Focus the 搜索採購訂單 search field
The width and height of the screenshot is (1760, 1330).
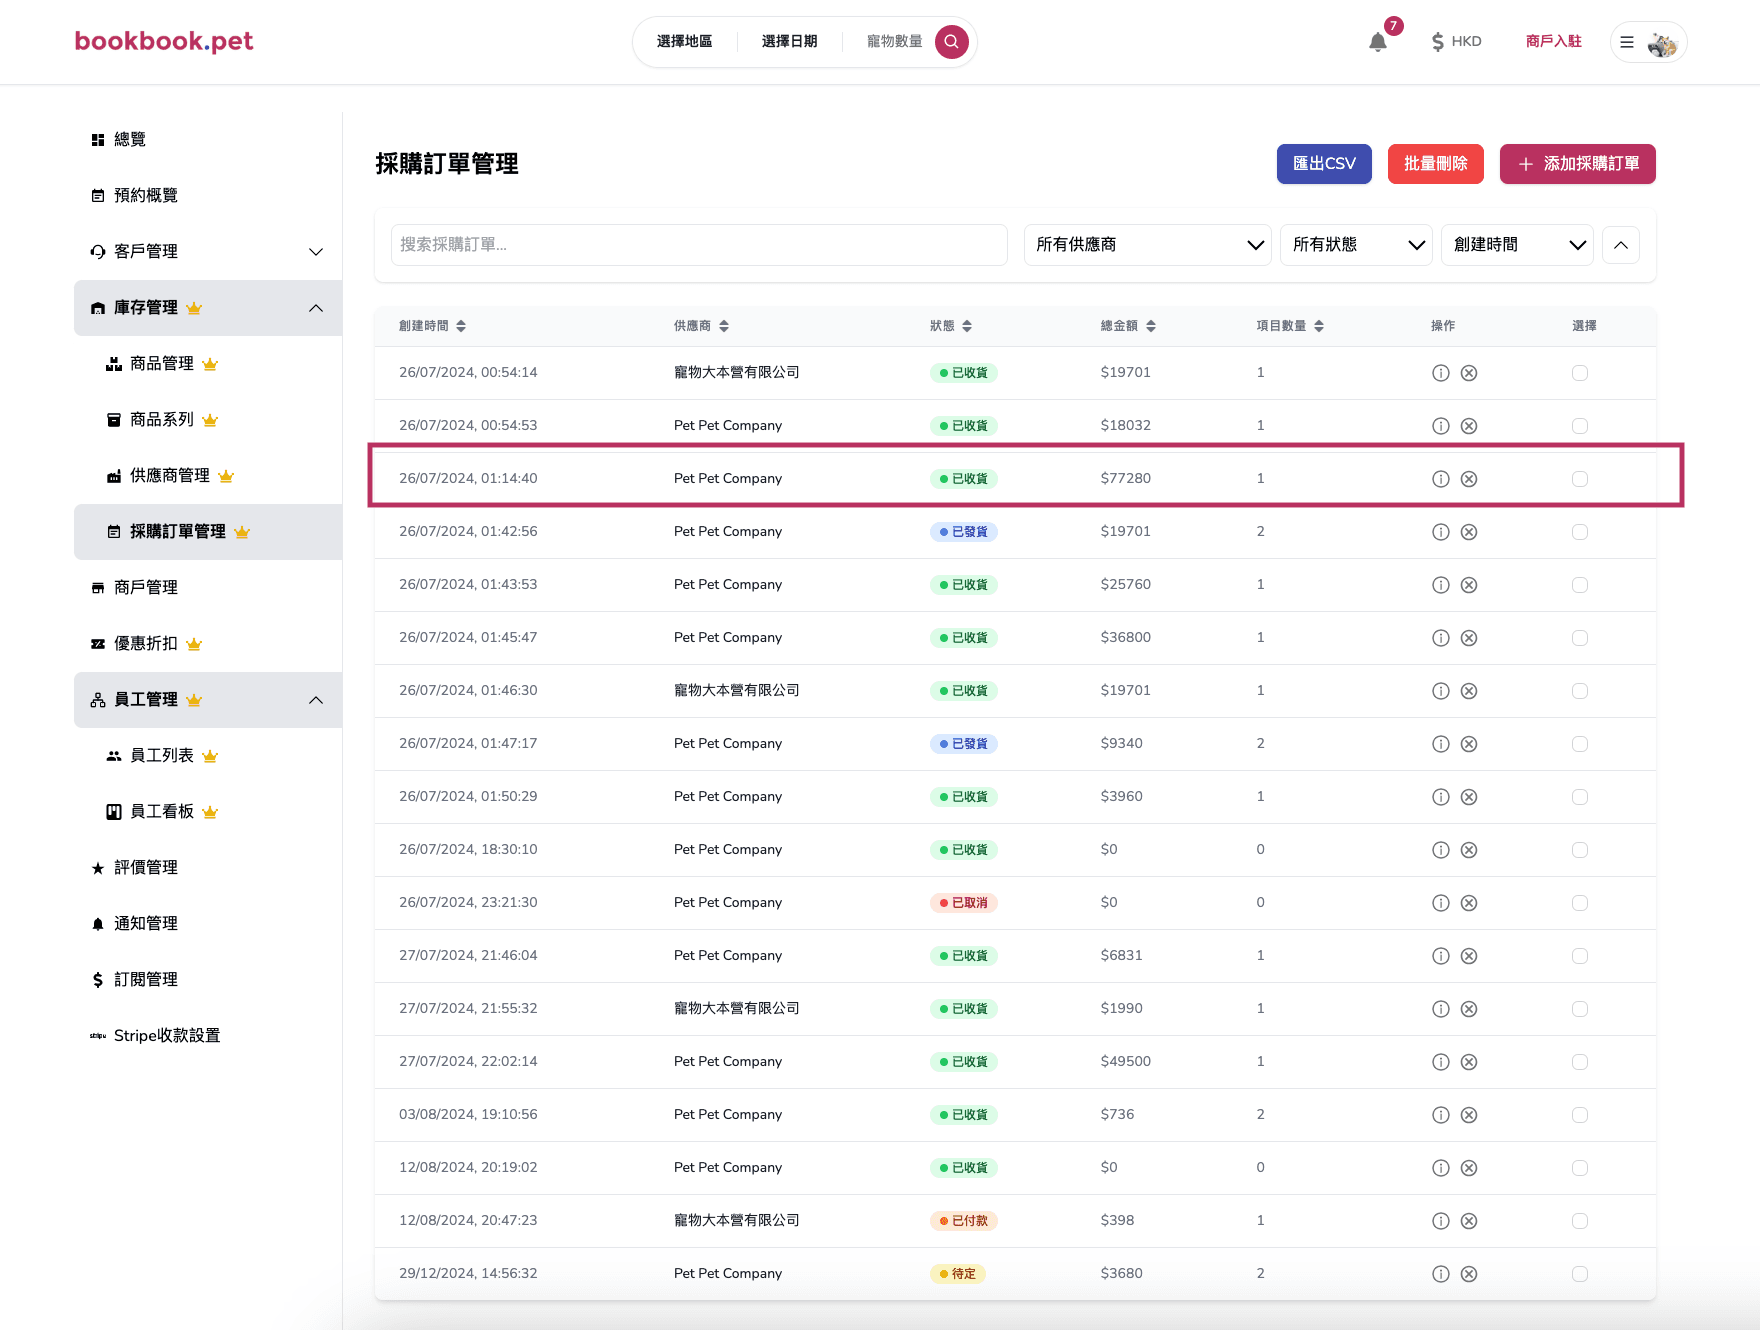699,245
